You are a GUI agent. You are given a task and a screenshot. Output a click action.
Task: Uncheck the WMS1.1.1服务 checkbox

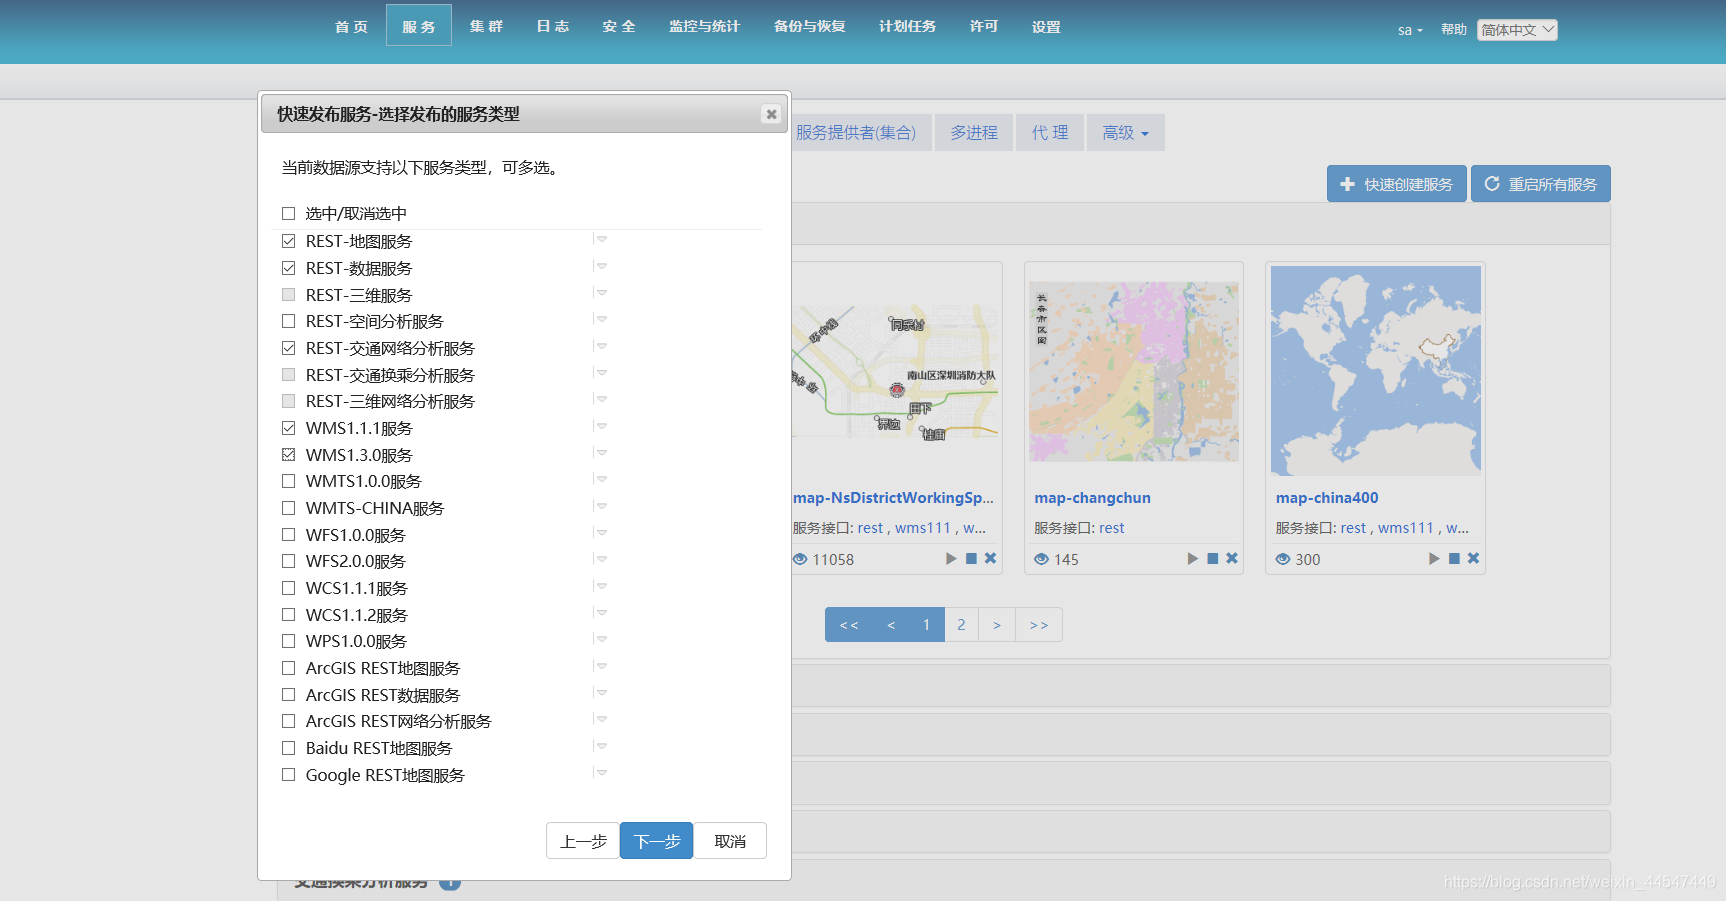[x=288, y=428]
